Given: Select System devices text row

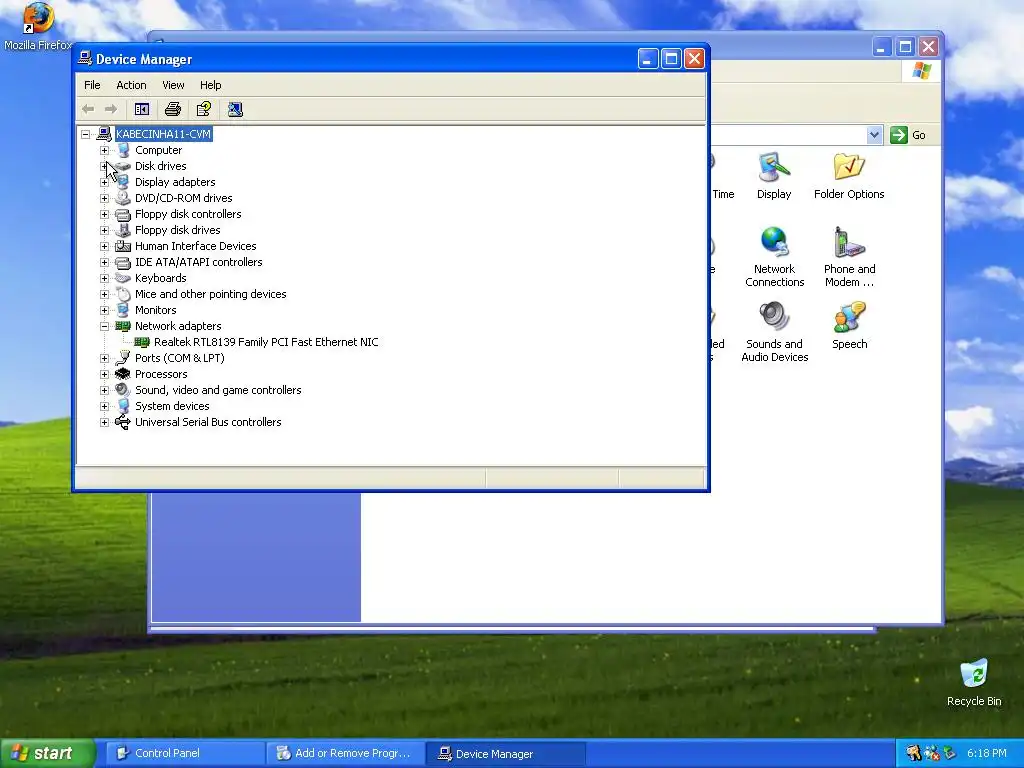Looking at the screenshot, I should [x=172, y=406].
